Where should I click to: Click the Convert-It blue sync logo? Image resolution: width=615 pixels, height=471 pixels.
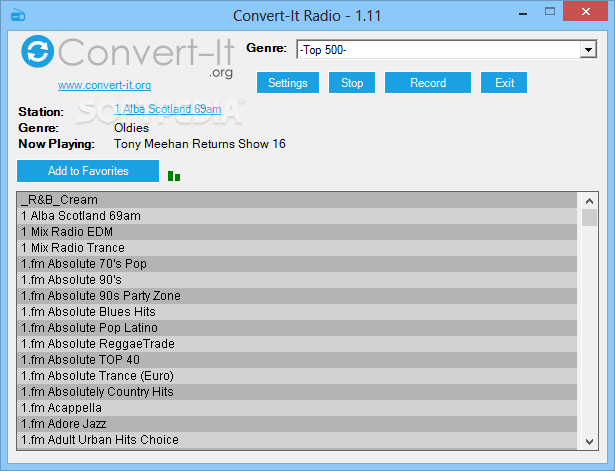point(37,51)
